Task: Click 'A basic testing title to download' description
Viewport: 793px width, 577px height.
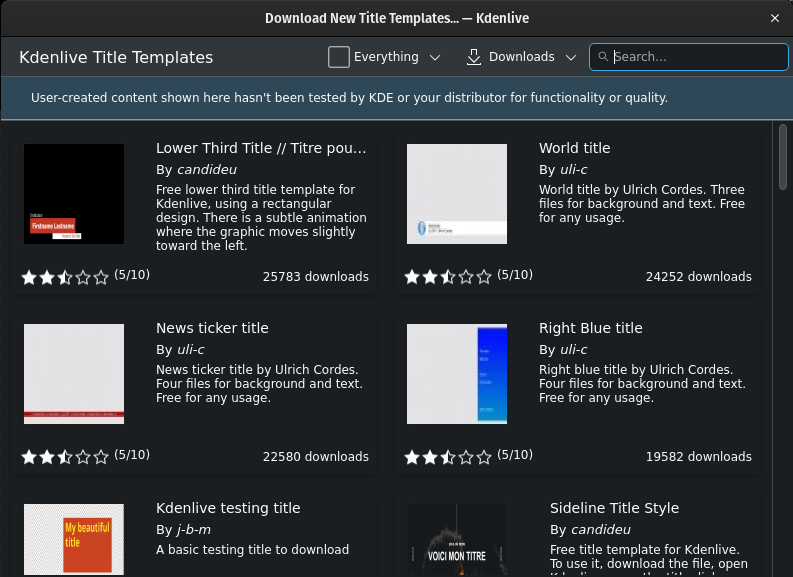Action: pyautogui.click(x=252, y=550)
